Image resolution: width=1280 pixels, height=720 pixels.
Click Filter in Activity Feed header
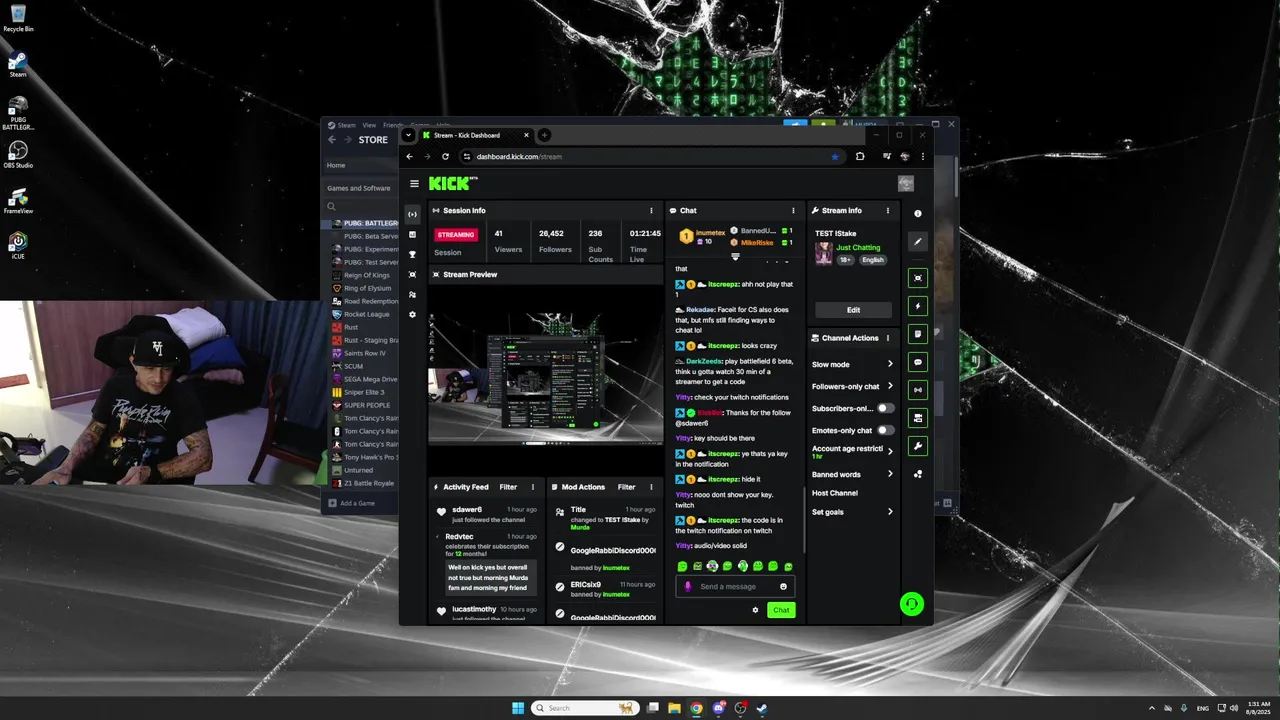pyautogui.click(x=508, y=487)
